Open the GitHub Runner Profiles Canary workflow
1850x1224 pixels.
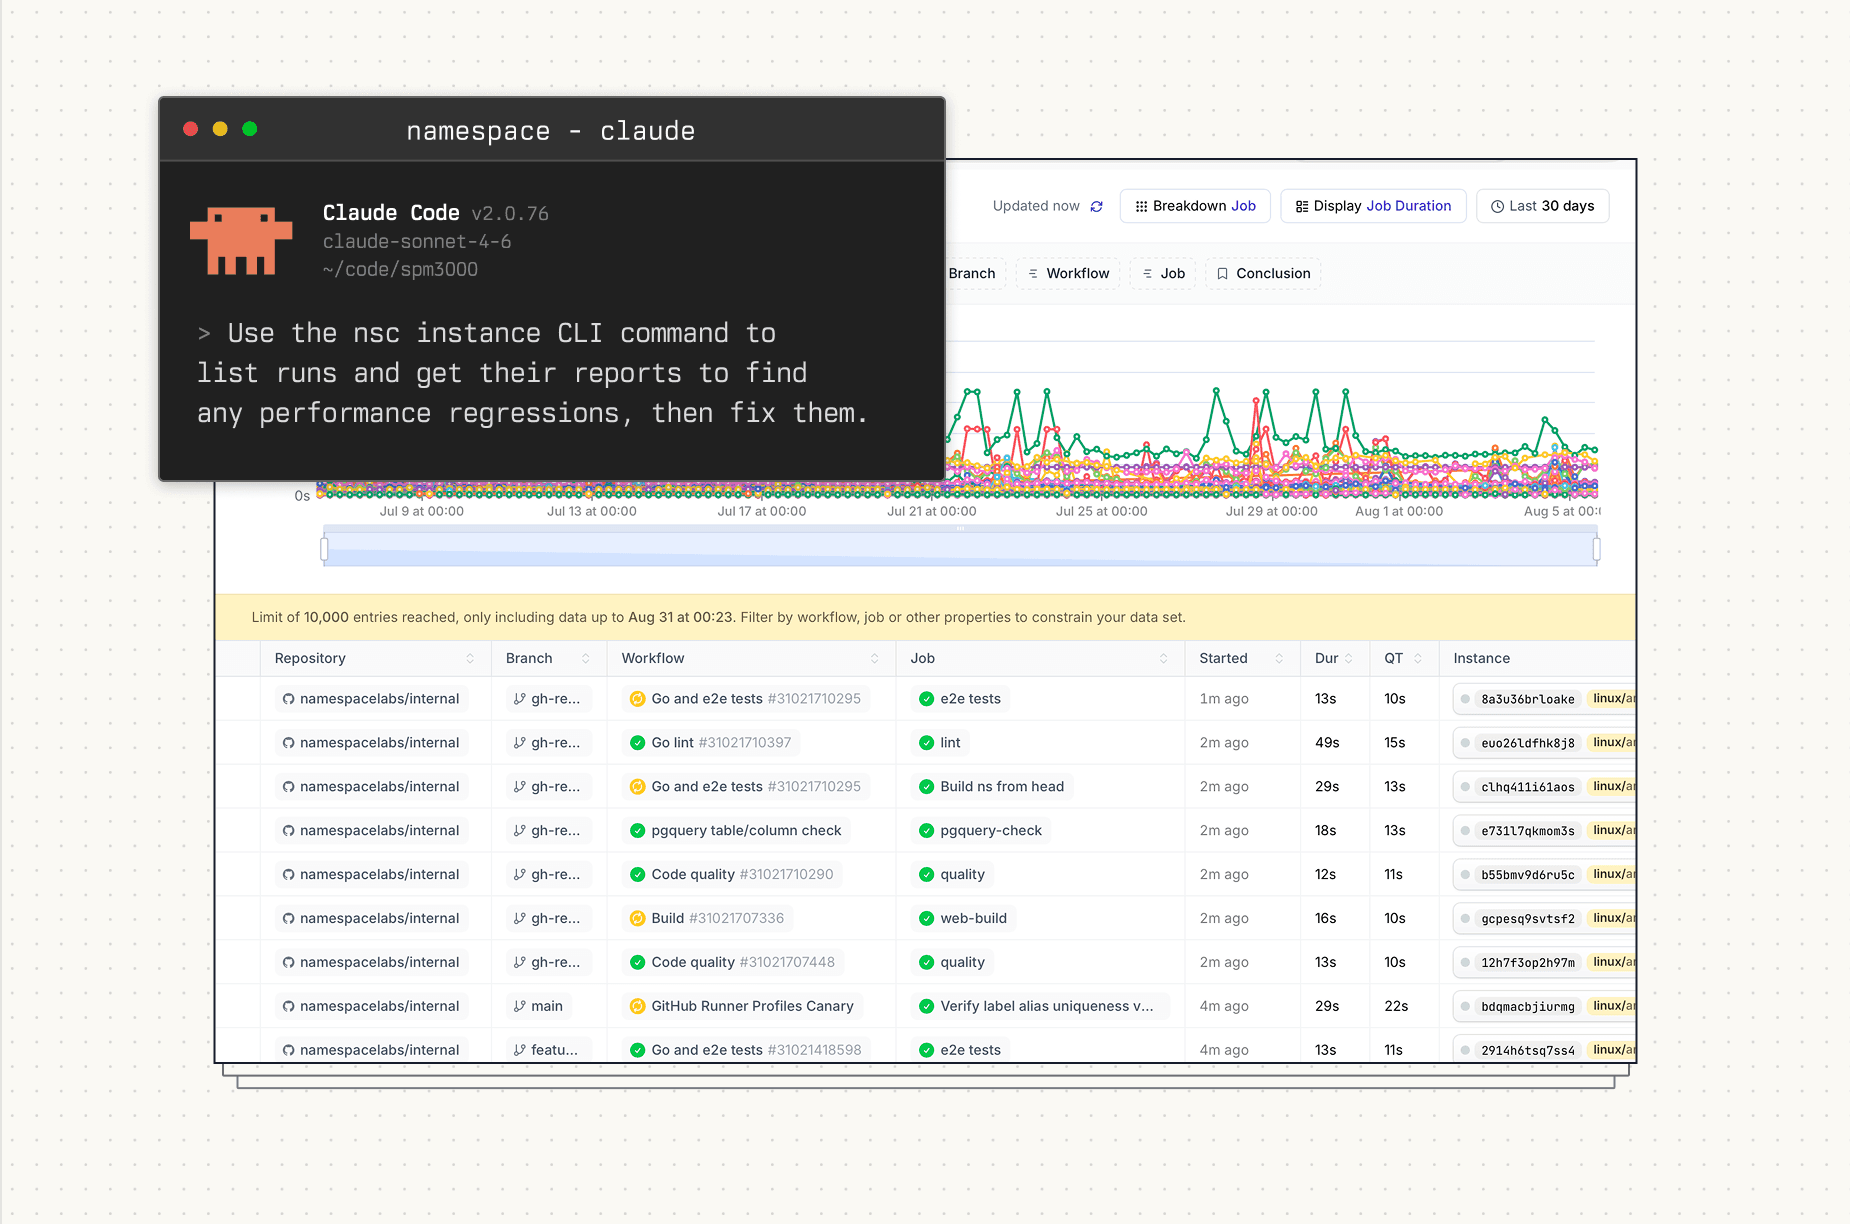coord(742,1006)
